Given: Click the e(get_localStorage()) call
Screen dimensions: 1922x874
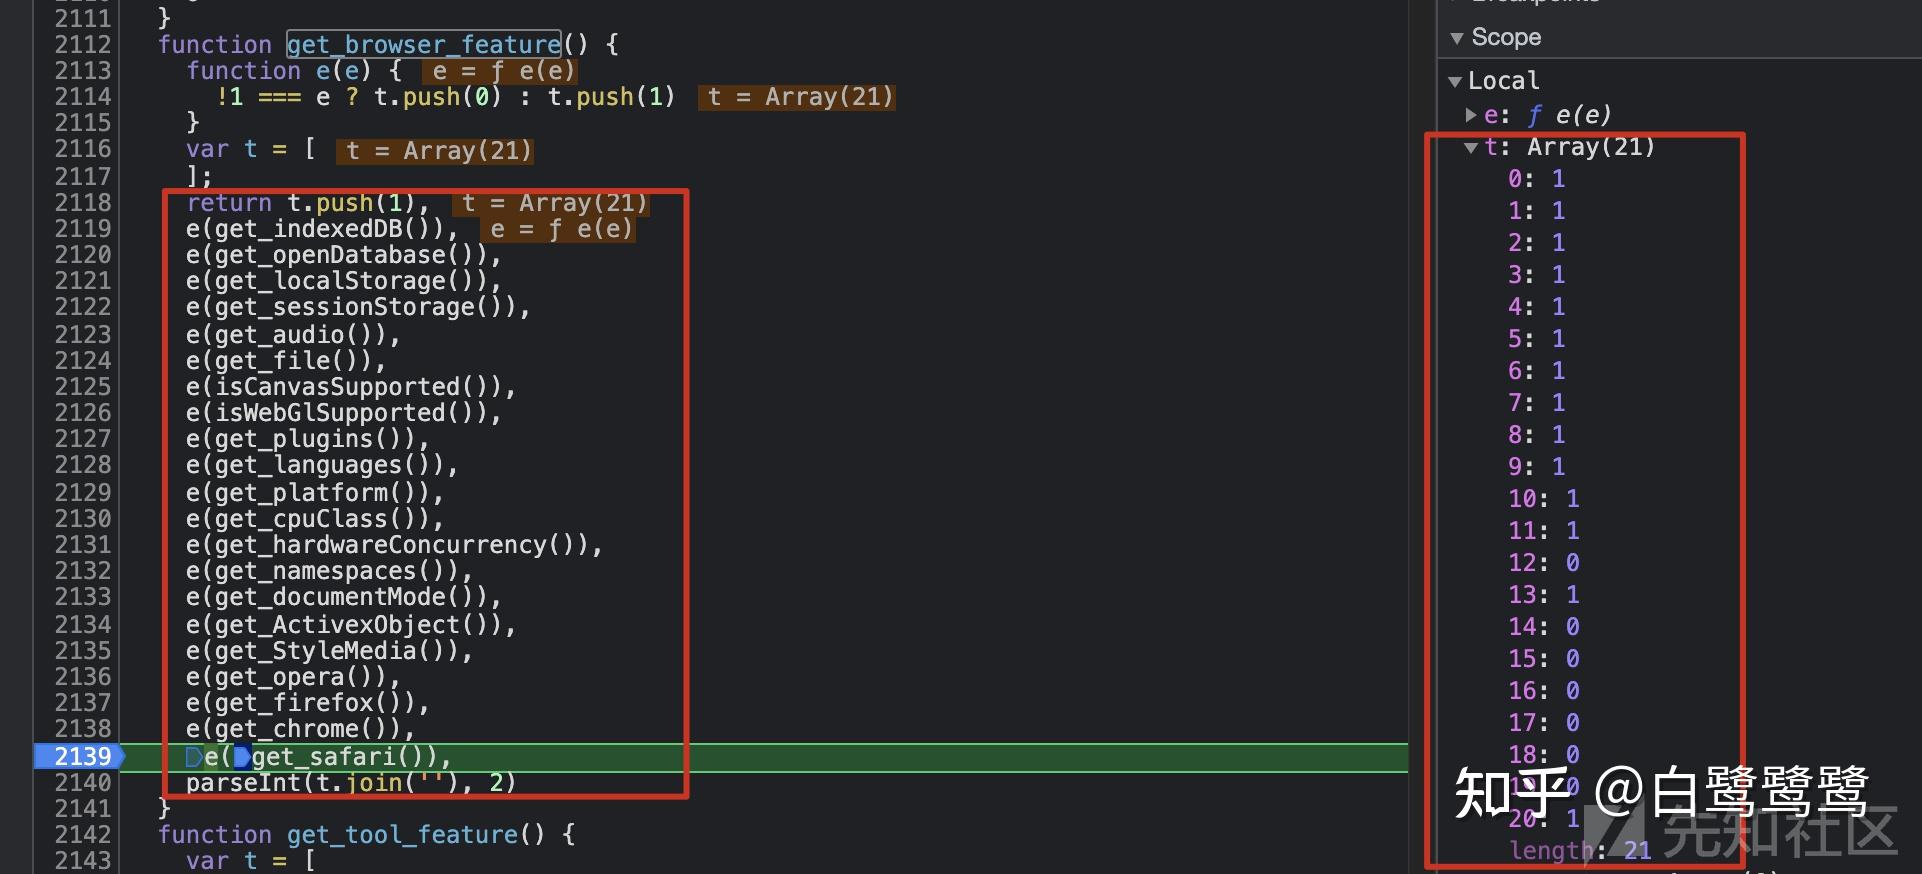Looking at the screenshot, I should (x=337, y=281).
